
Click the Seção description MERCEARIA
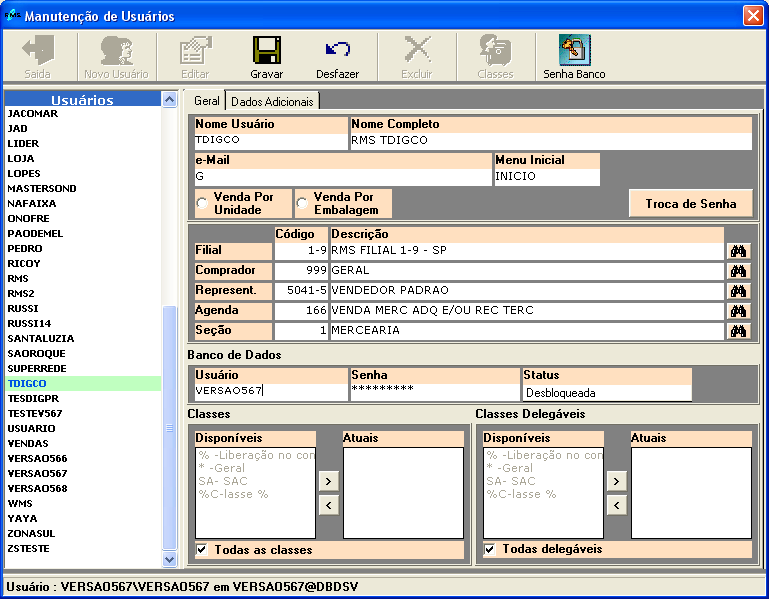click(x=527, y=331)
